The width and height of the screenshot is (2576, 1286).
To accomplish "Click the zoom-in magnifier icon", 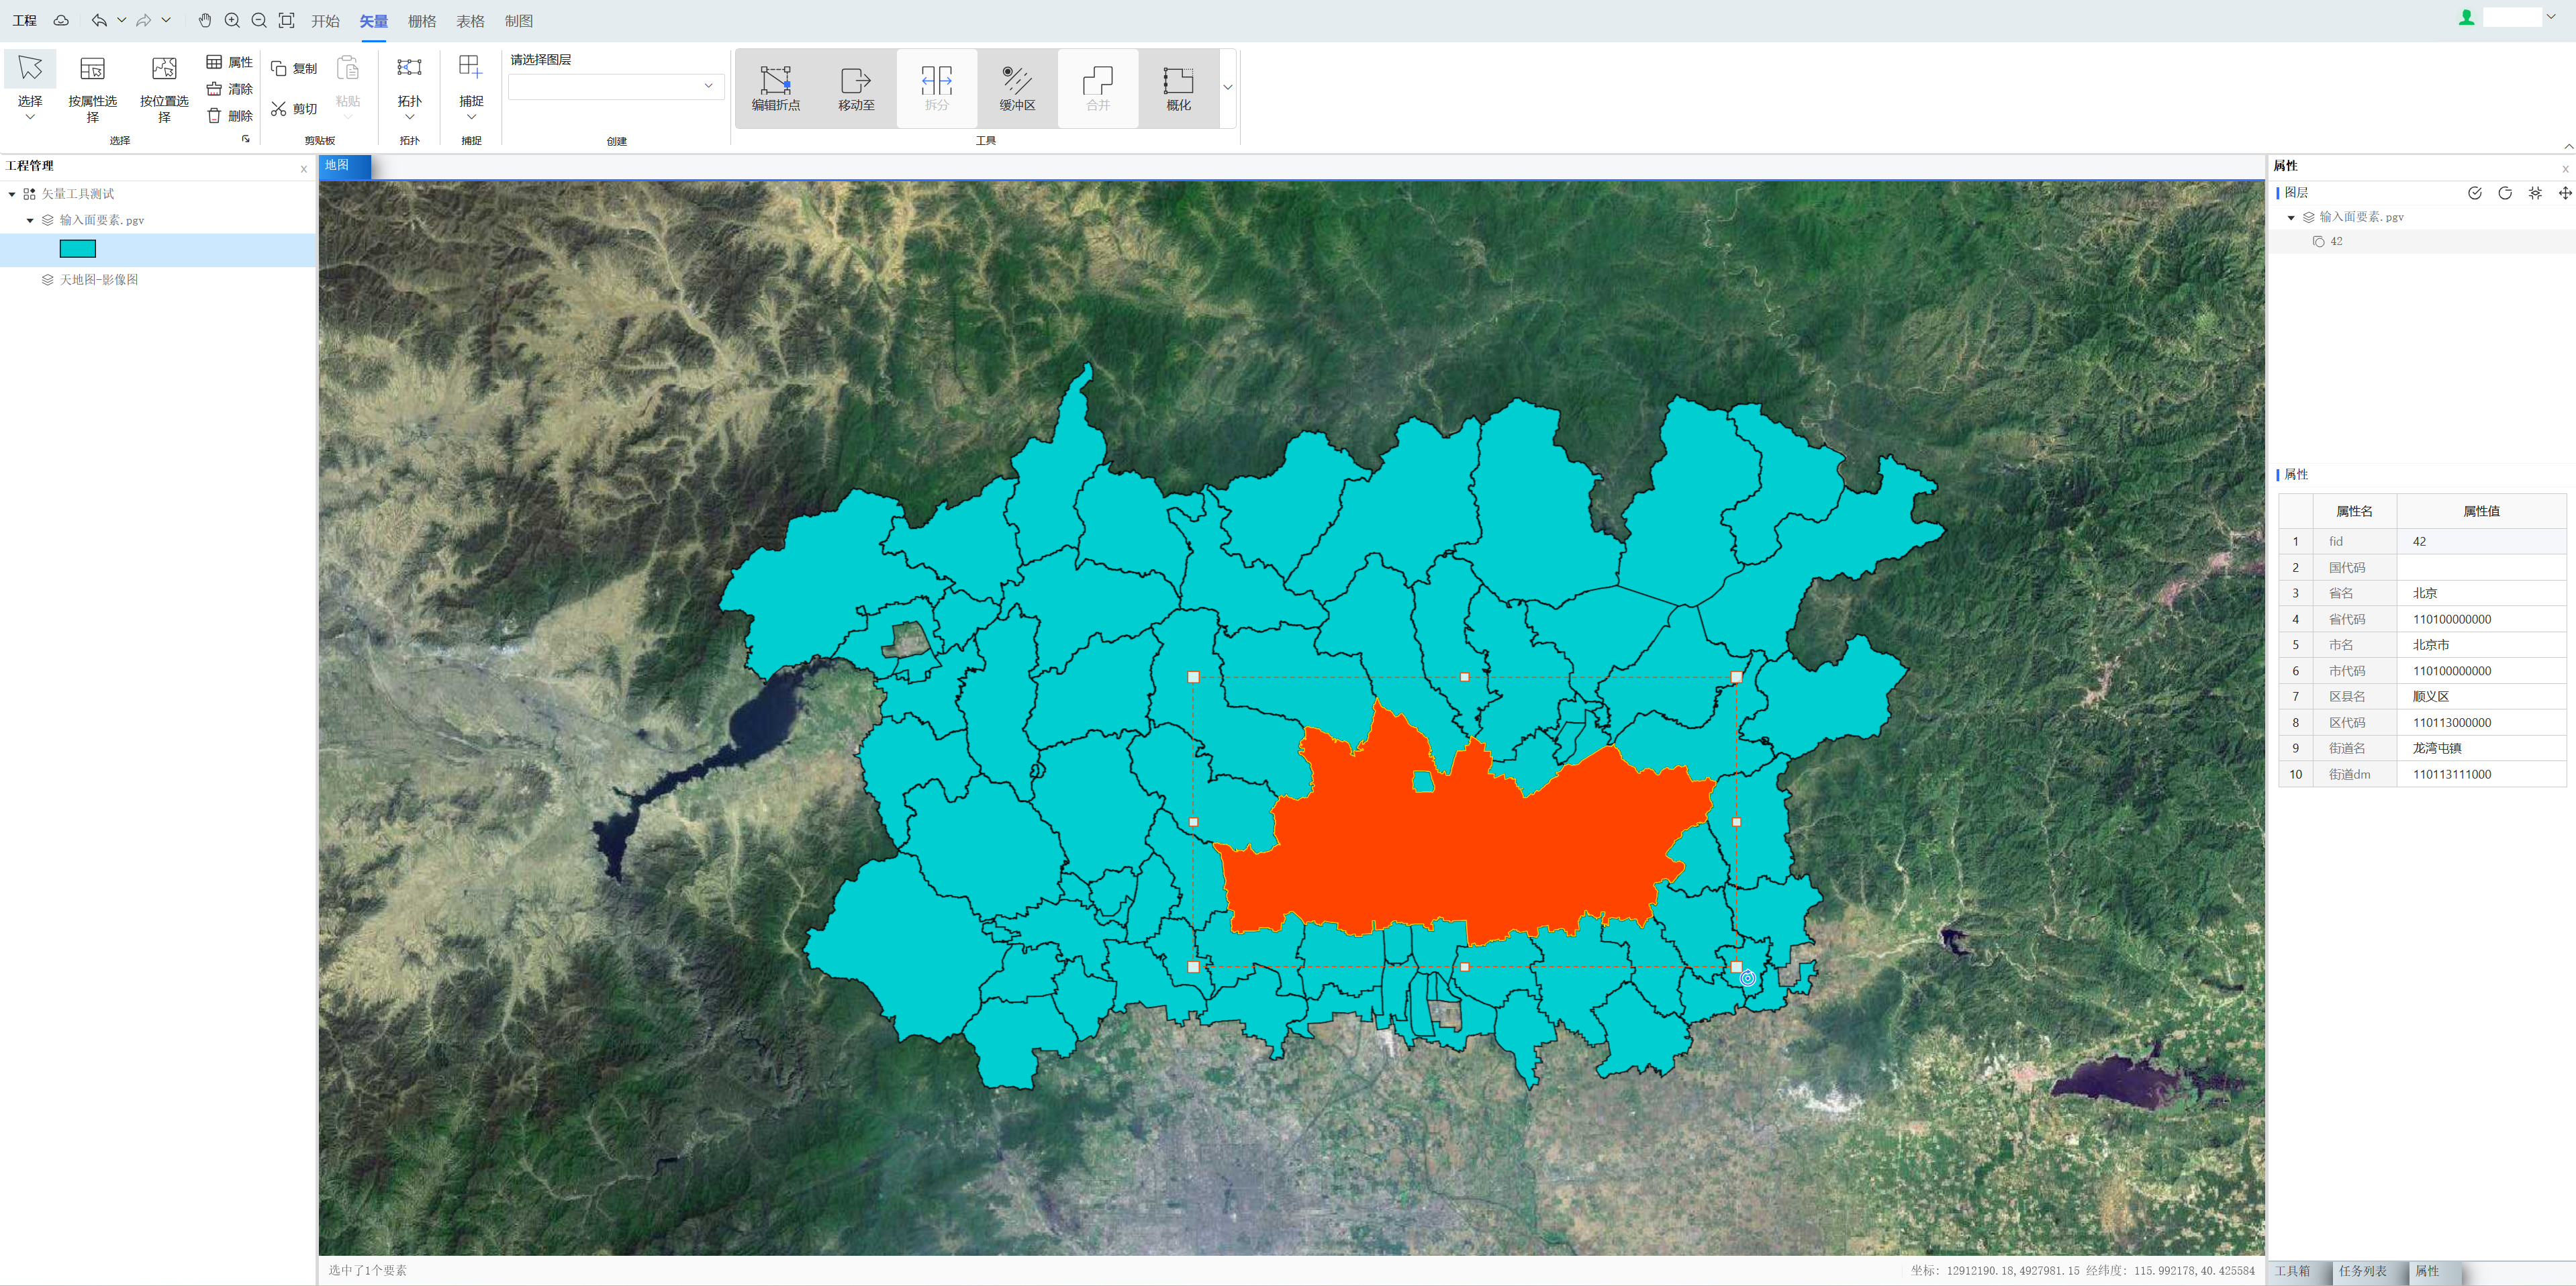I will click(x=232, y=20).
